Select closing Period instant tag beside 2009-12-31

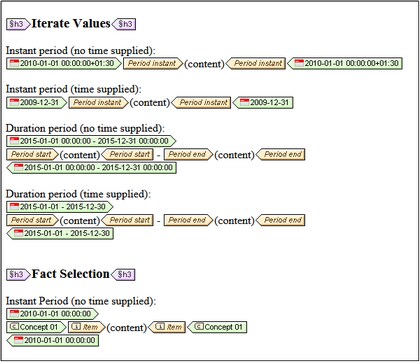click(x=201, y=102)
